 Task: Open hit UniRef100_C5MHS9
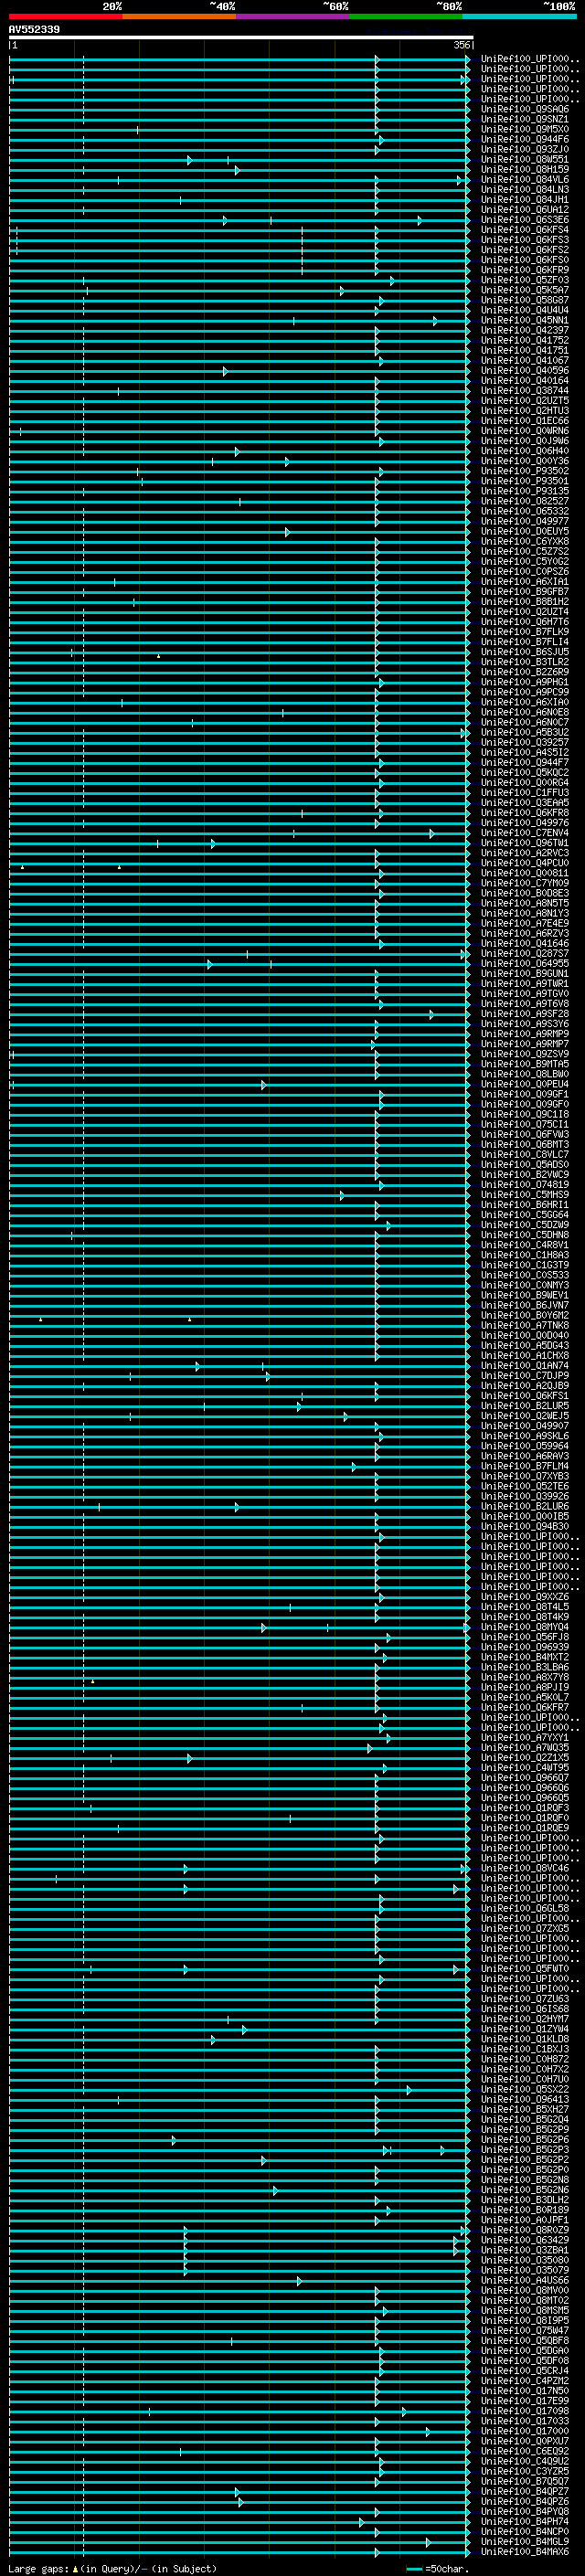pos(525,1194)
